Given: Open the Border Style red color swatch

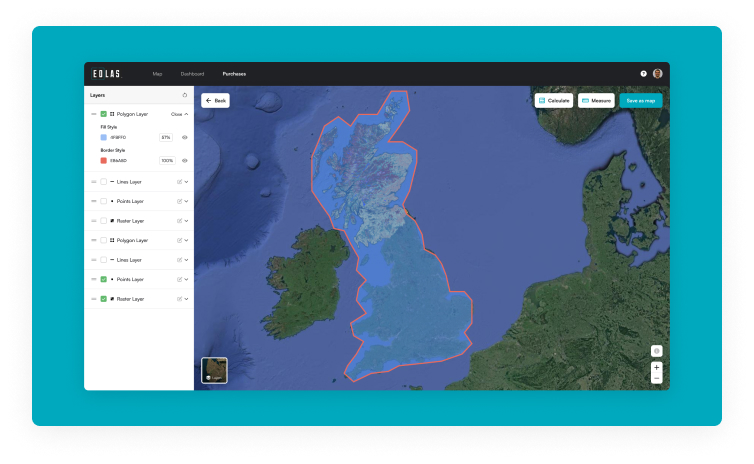Looking at the screenshot, I should tap(103, 161).
